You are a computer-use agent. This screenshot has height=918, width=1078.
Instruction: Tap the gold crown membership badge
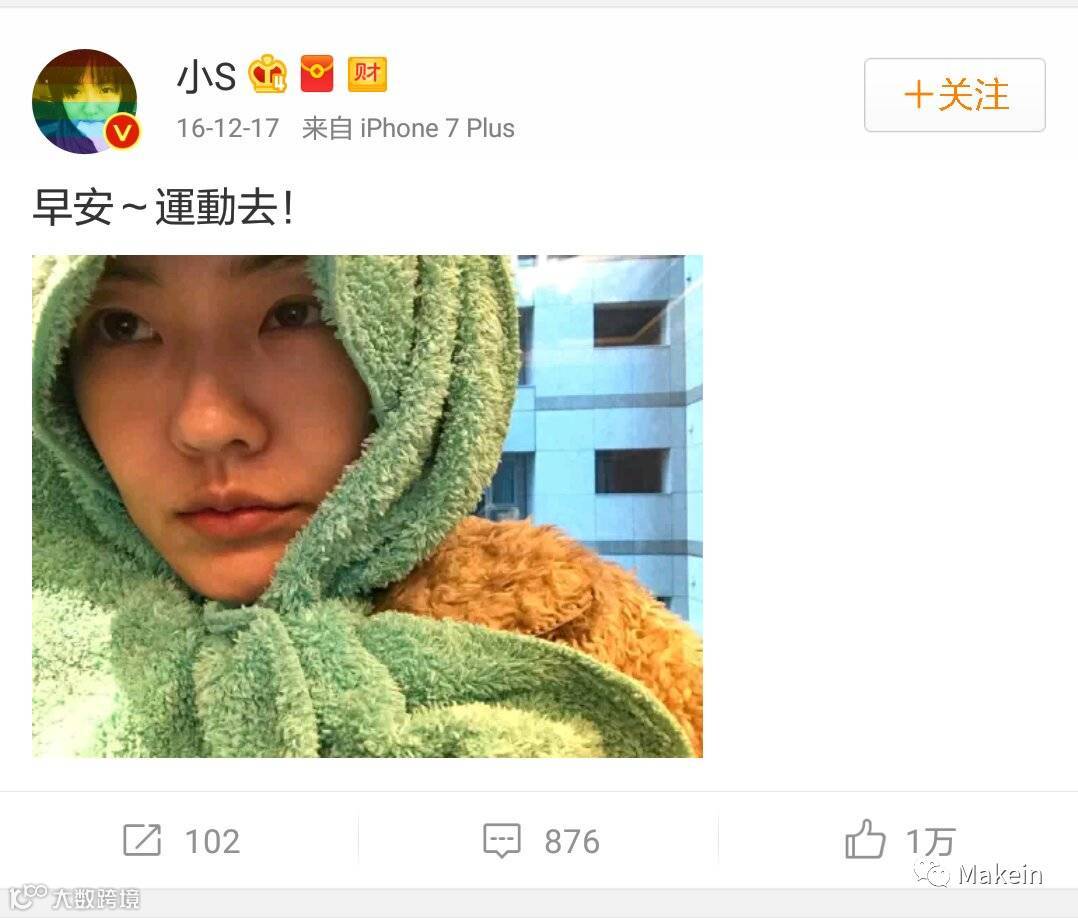coord(267,74)
